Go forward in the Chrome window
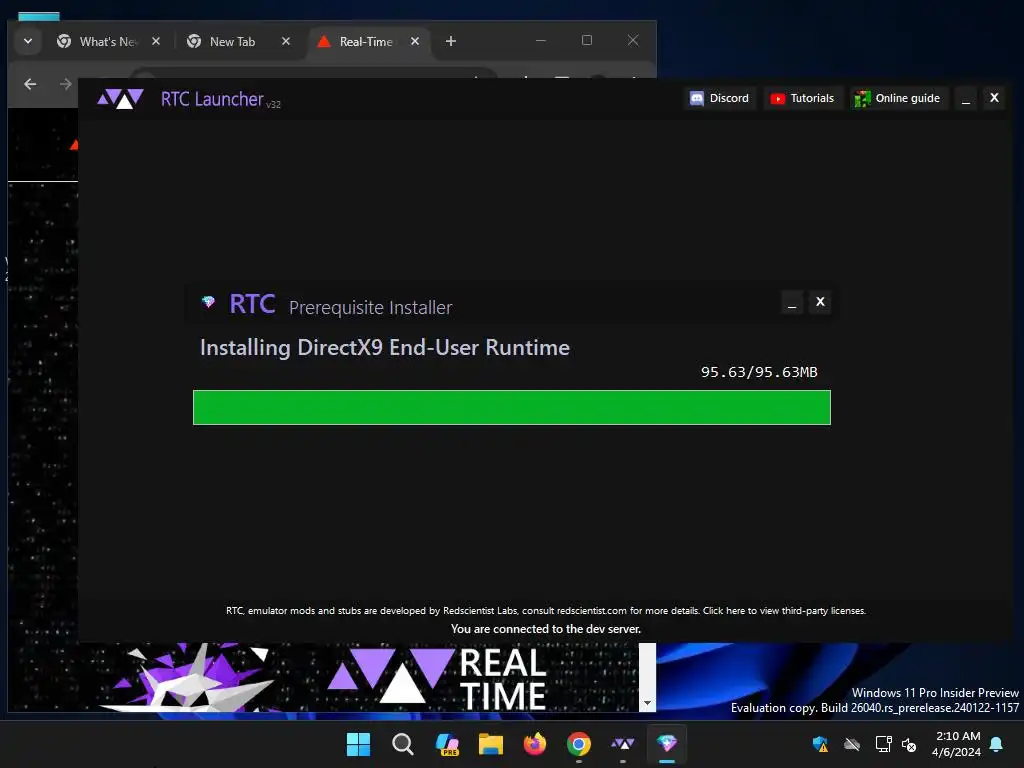Screen dimensions: 1024x768 [65, 84]
